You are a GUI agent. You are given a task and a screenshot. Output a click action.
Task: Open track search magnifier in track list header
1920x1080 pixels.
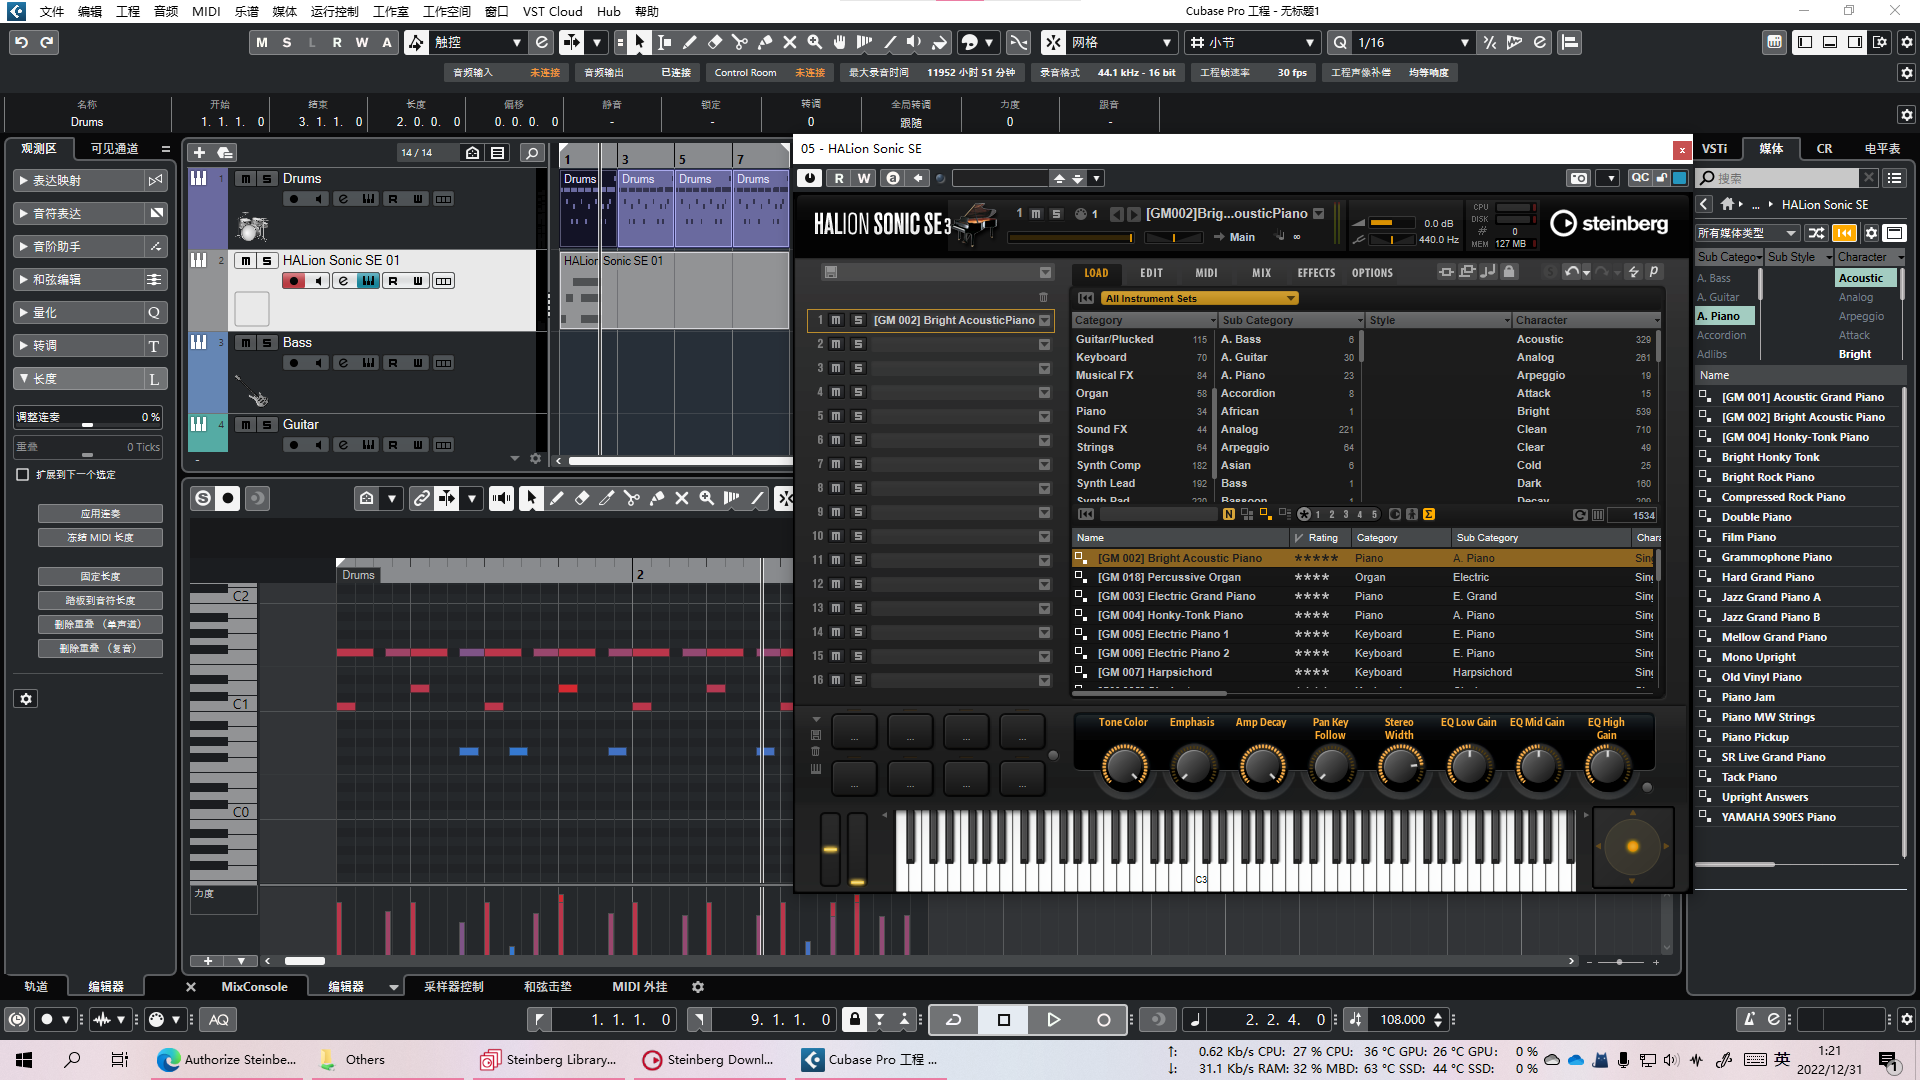[532, 152]
